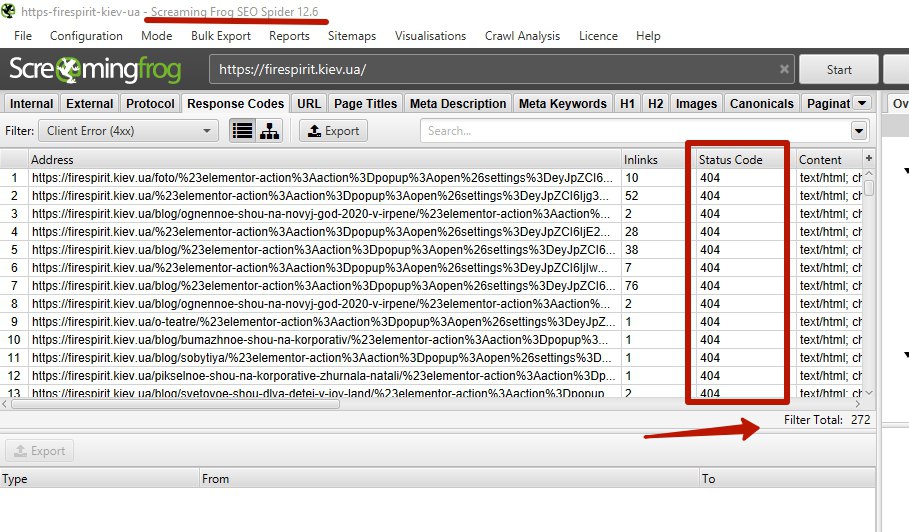
Task: Select row 12 pikselnoe-shou-na-korporative URL
Action: (x=322, y=376)
